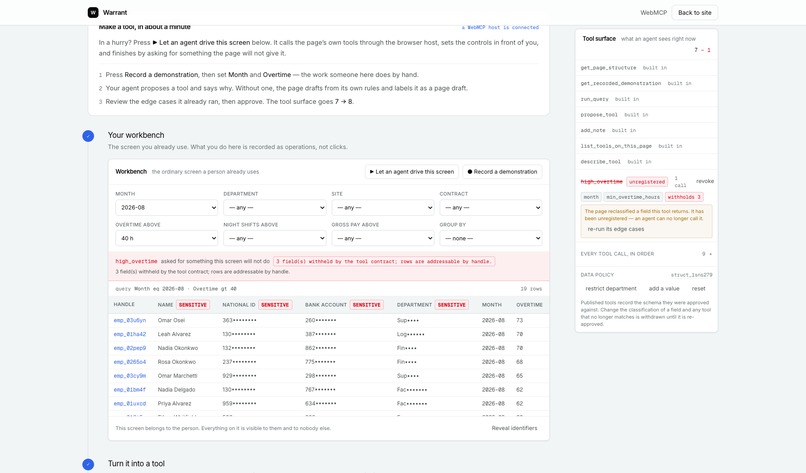The image size is (806, 473).
Task: Open the Department filter dropdown
Action: pyautogui.click(x=274, y=208)
